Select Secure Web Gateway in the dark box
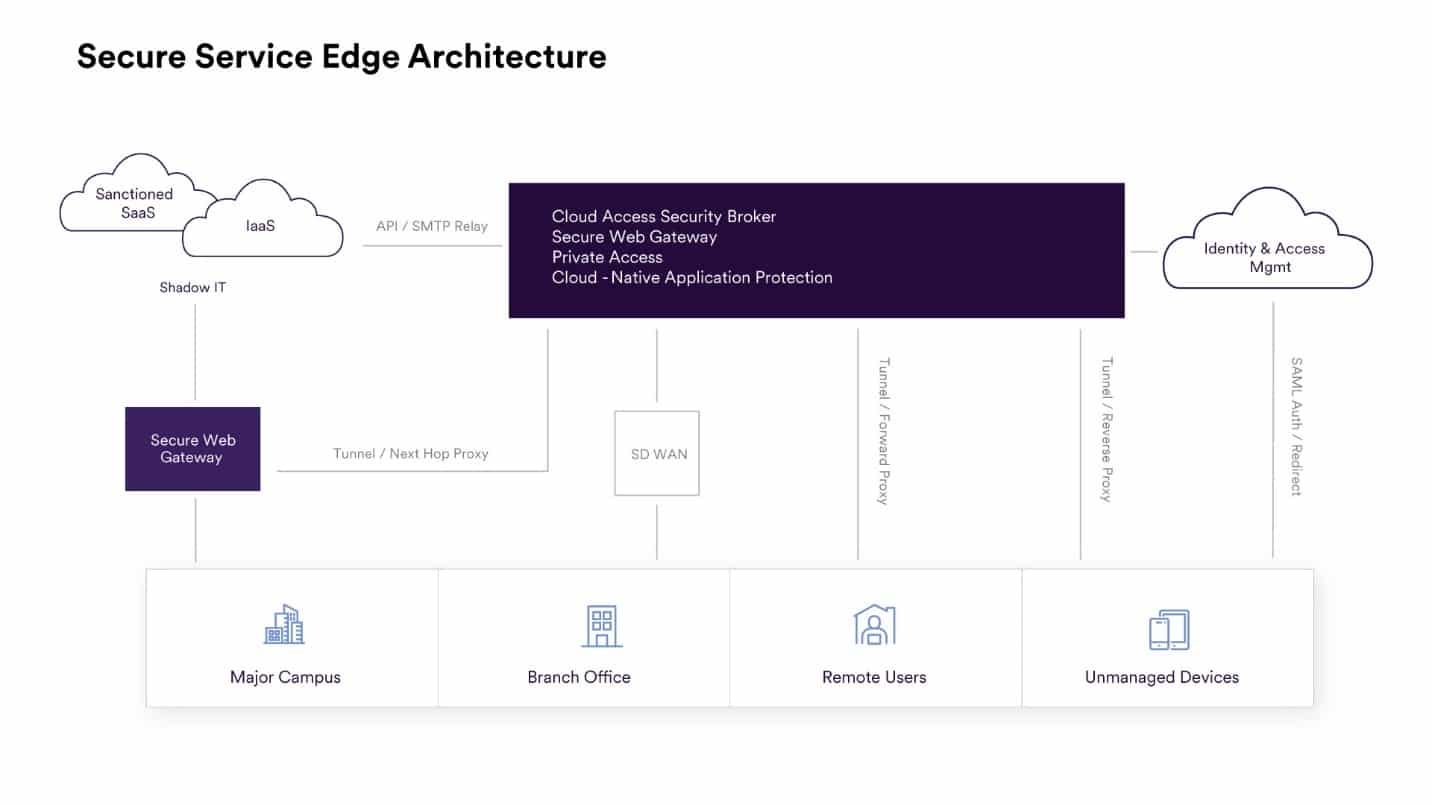The width and height of the screenshot is (1432, 805). click(x=634, y=237)
